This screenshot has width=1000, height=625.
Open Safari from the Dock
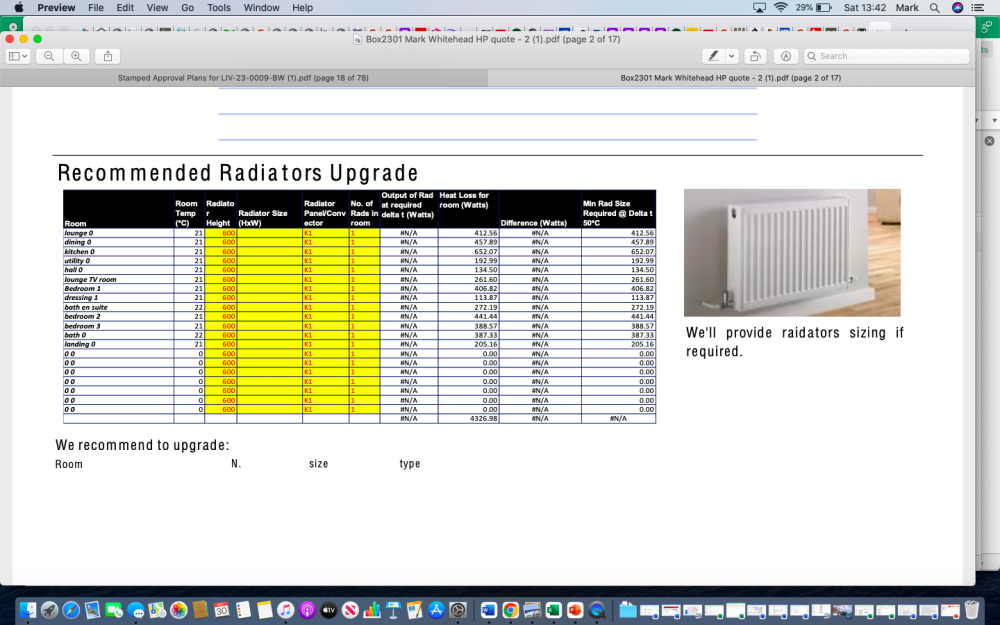pos(71,610)
